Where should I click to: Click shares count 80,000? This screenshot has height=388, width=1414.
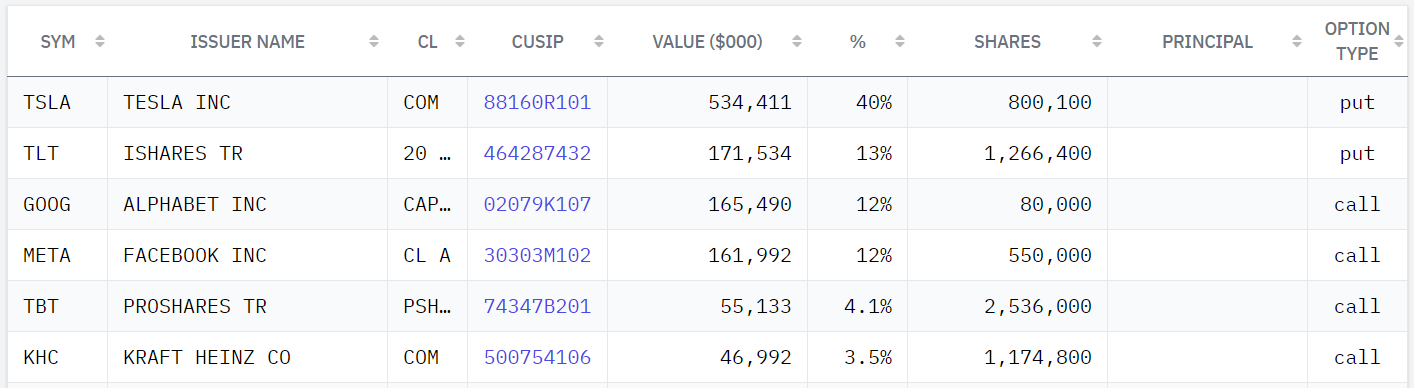click(1055, 204)
